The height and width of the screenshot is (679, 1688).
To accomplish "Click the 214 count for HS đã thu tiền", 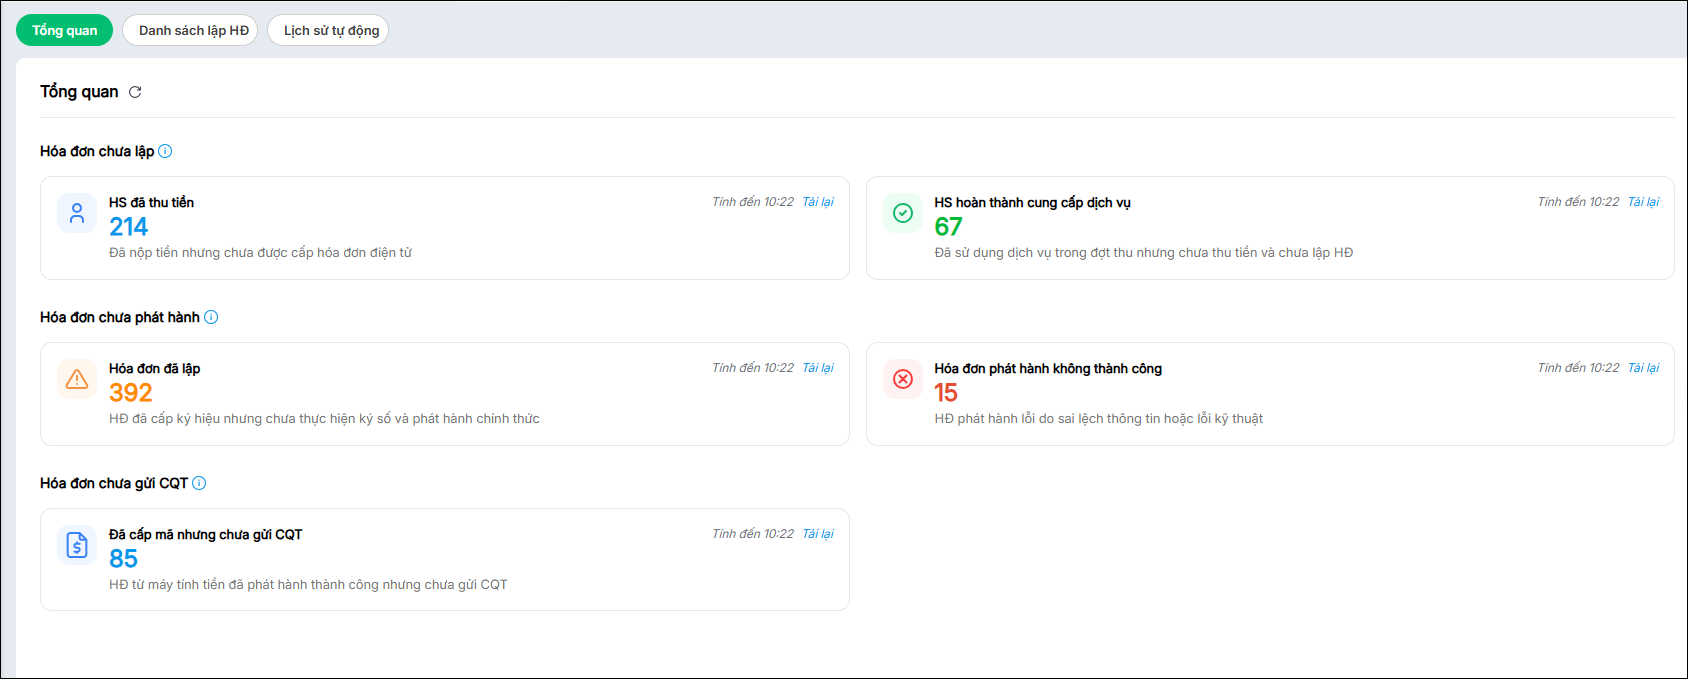I will point(128,227).
